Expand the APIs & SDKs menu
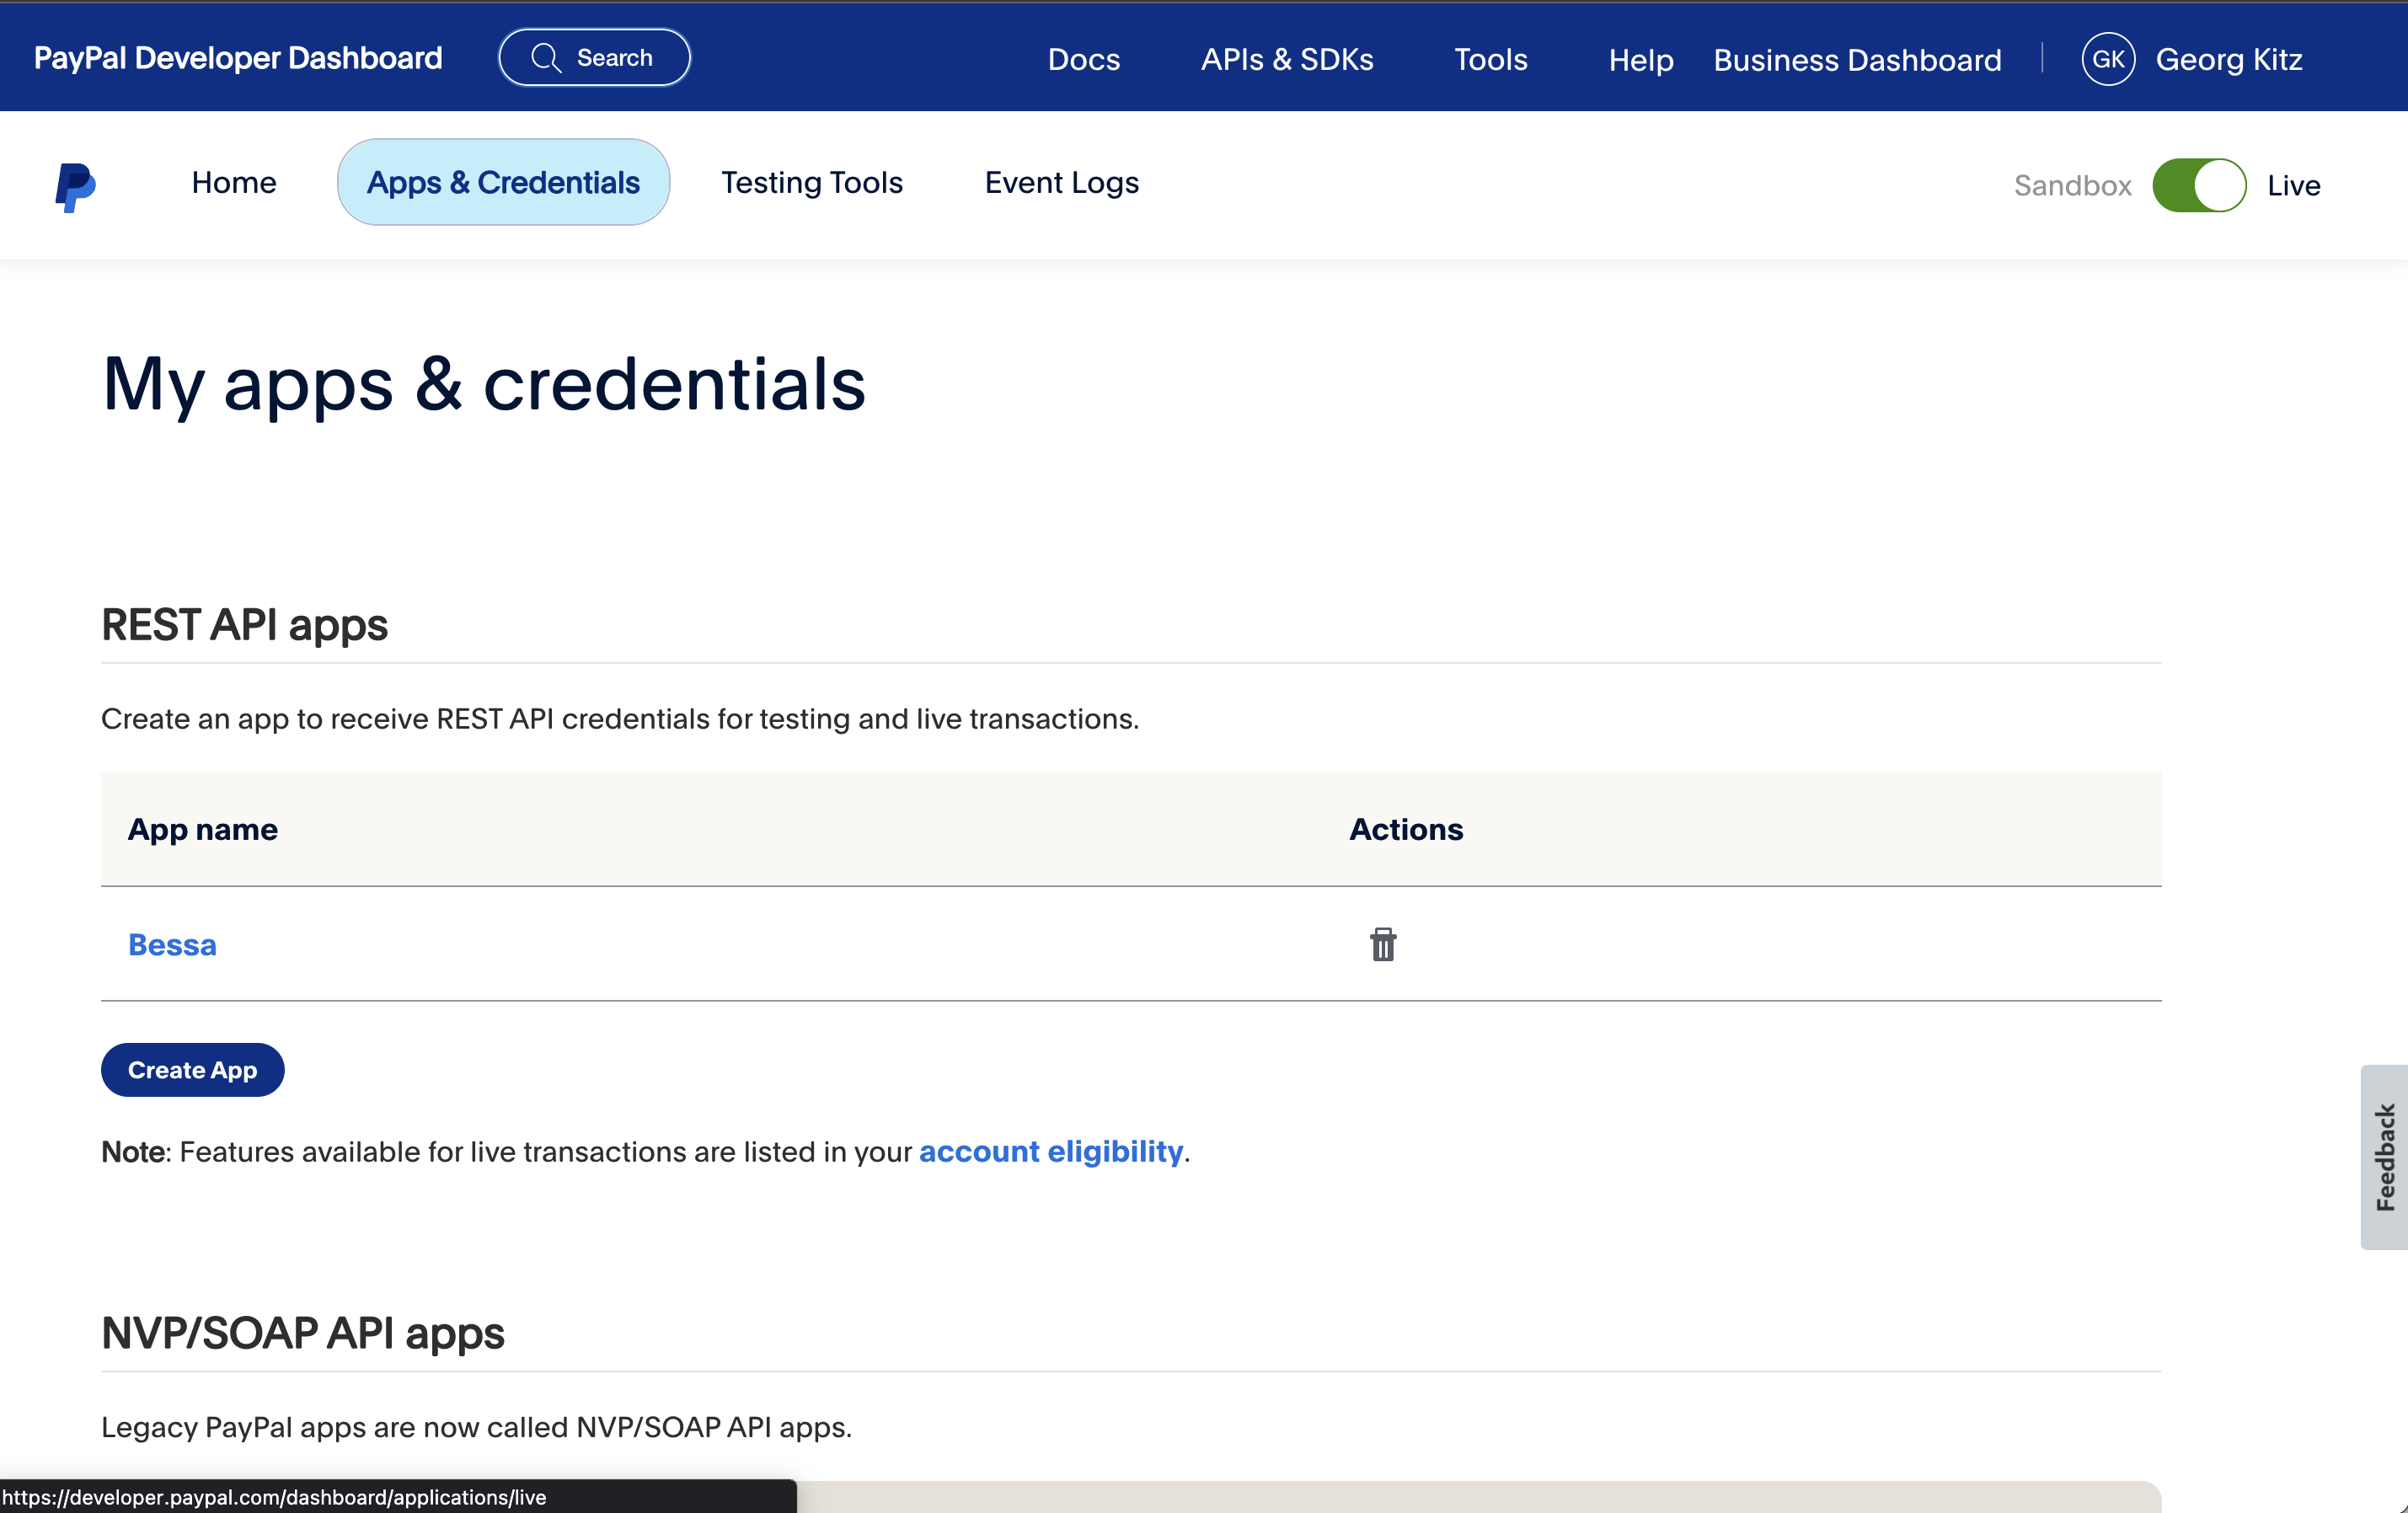Image resolution: width=2408 pixels, height=1513 pixels. point(1286,60)
